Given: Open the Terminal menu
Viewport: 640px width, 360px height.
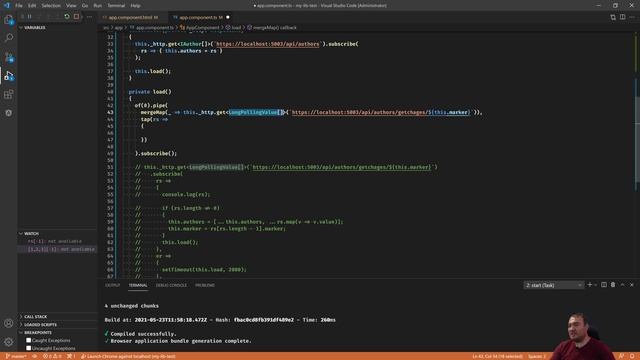Looking at the screenshot, I should (116, 6).
